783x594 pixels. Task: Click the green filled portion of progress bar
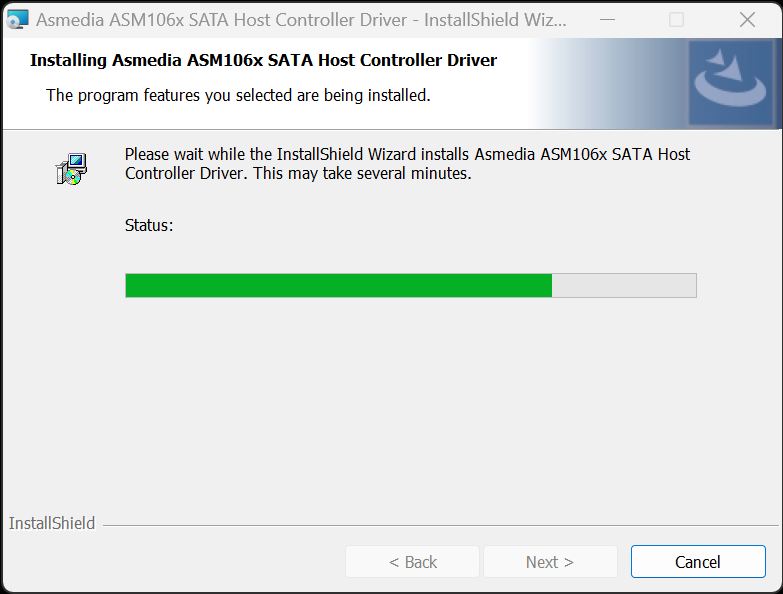(x=339, y=286)
